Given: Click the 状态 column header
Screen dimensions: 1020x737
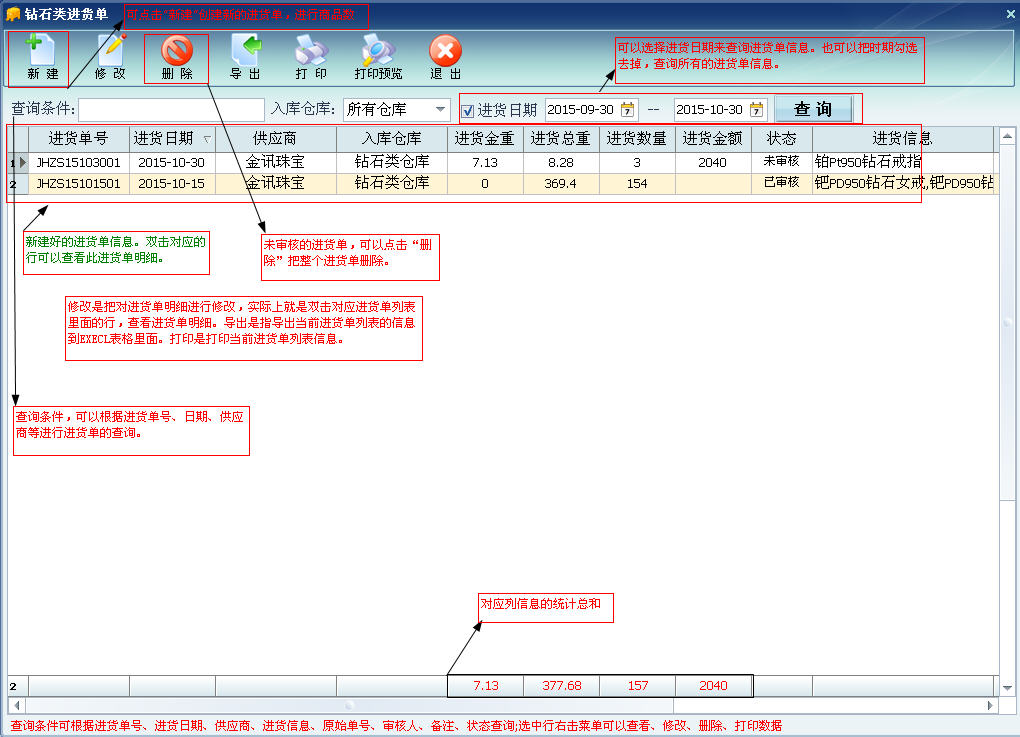Looking at the screenshot, I should click(782, 139).
